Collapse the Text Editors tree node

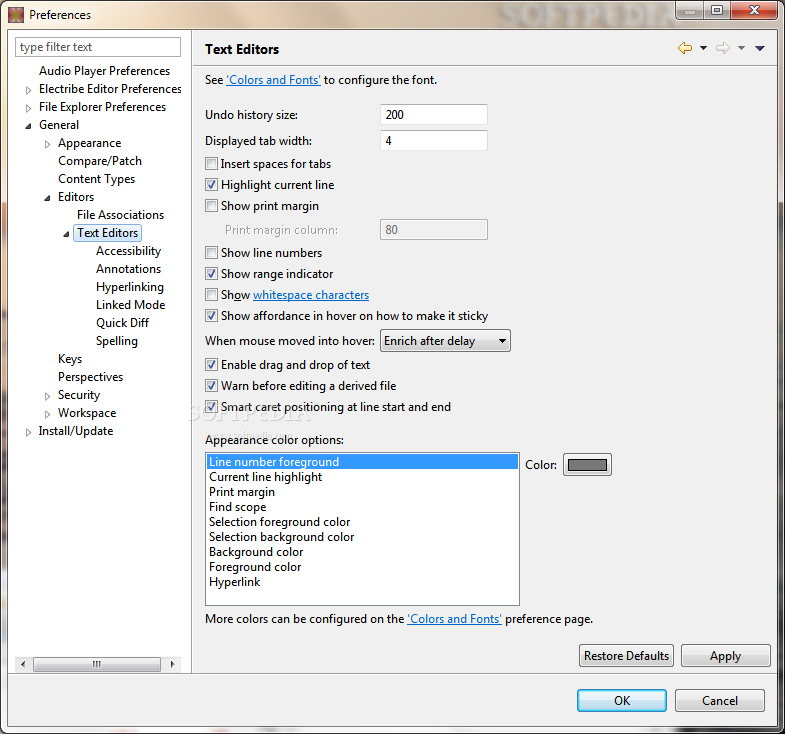pos(67,234)
